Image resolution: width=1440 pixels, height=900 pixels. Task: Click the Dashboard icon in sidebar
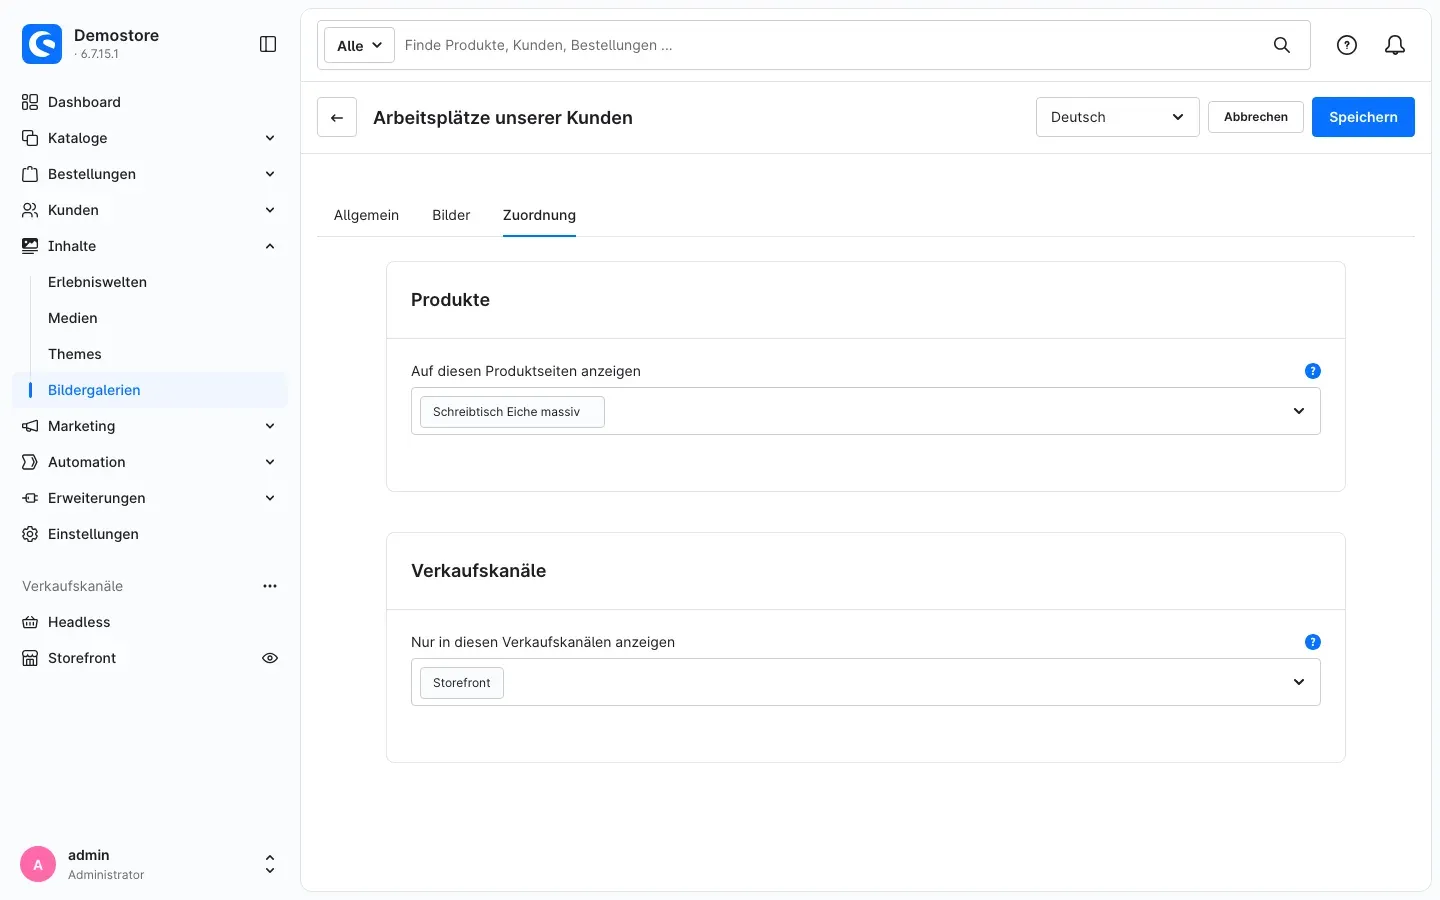click(x=30, y=102)
